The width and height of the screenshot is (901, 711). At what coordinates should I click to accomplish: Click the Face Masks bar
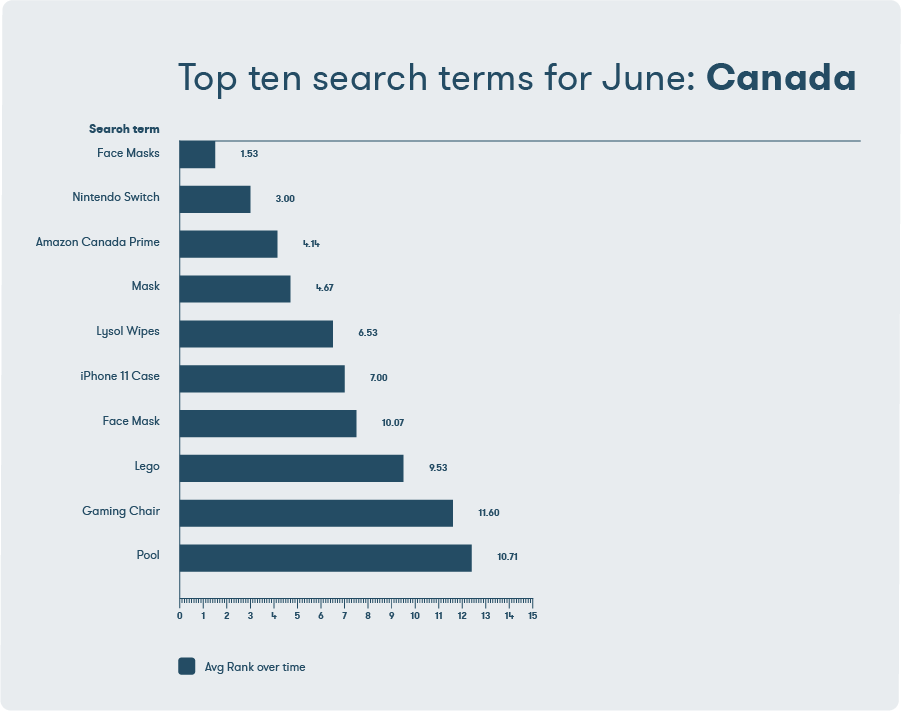pos(197,155)
